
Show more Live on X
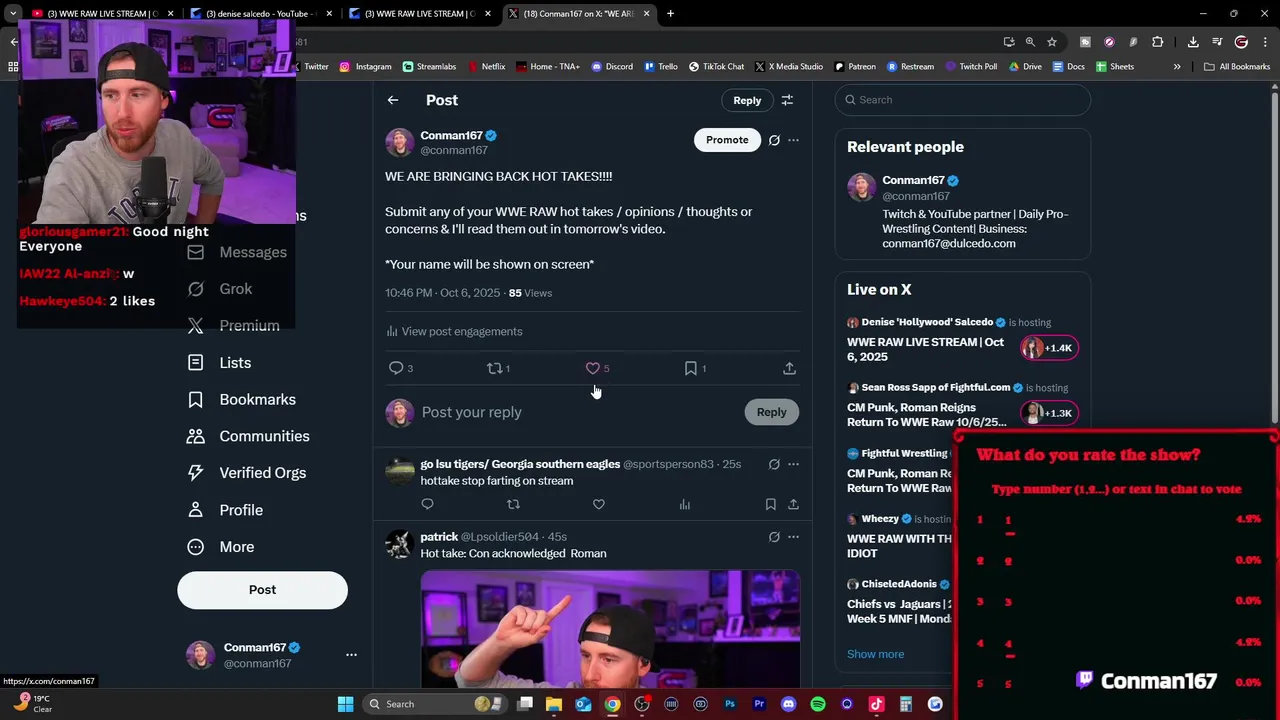pos(875,654)
